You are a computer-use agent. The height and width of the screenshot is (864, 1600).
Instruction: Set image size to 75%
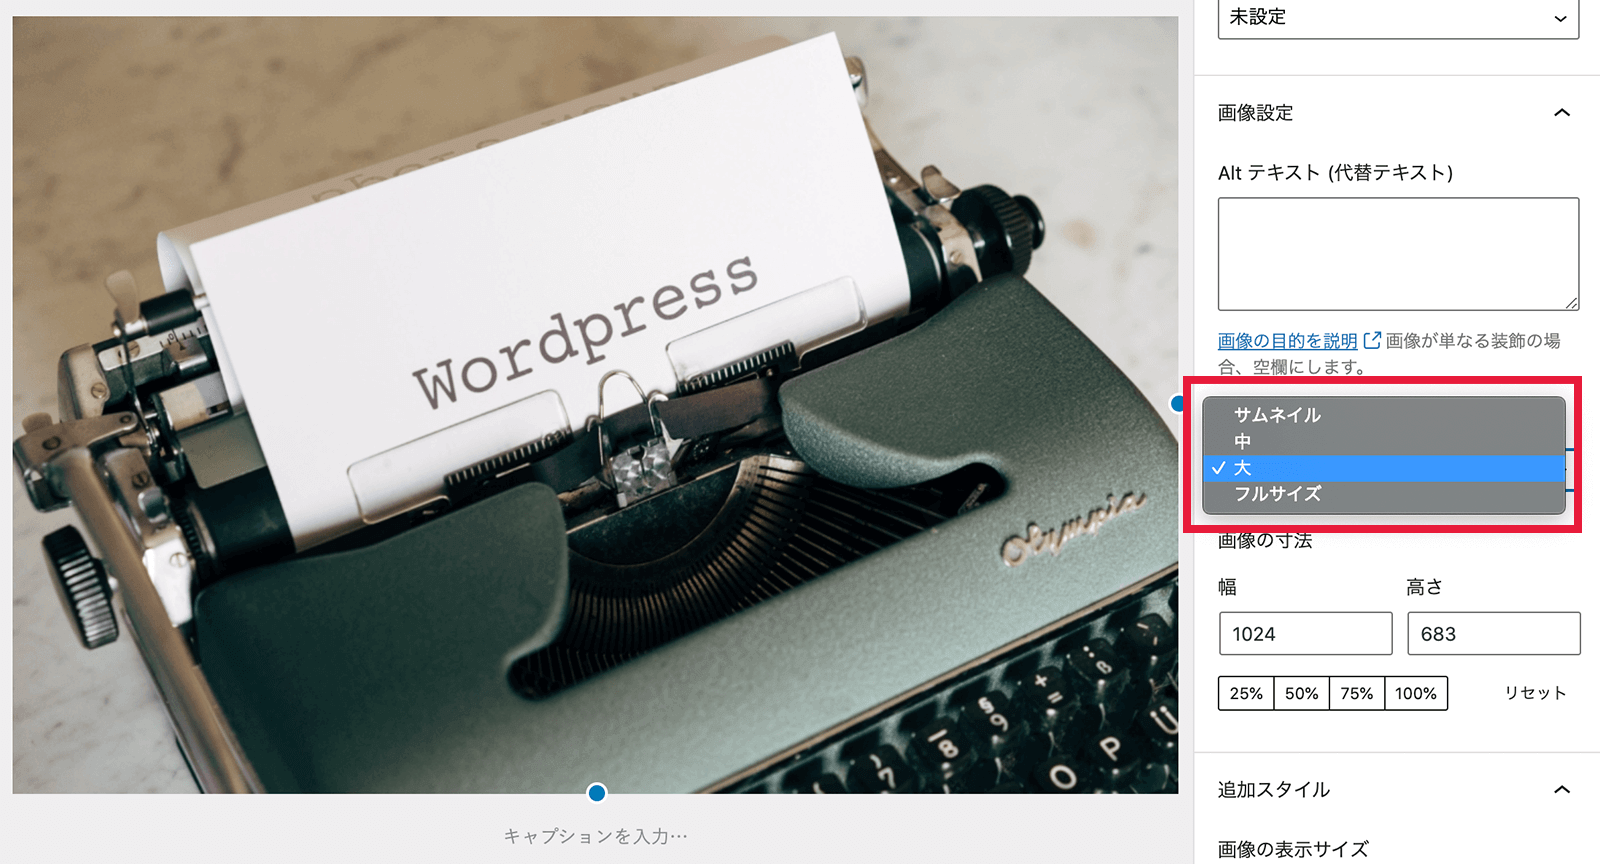point(1357,693)
